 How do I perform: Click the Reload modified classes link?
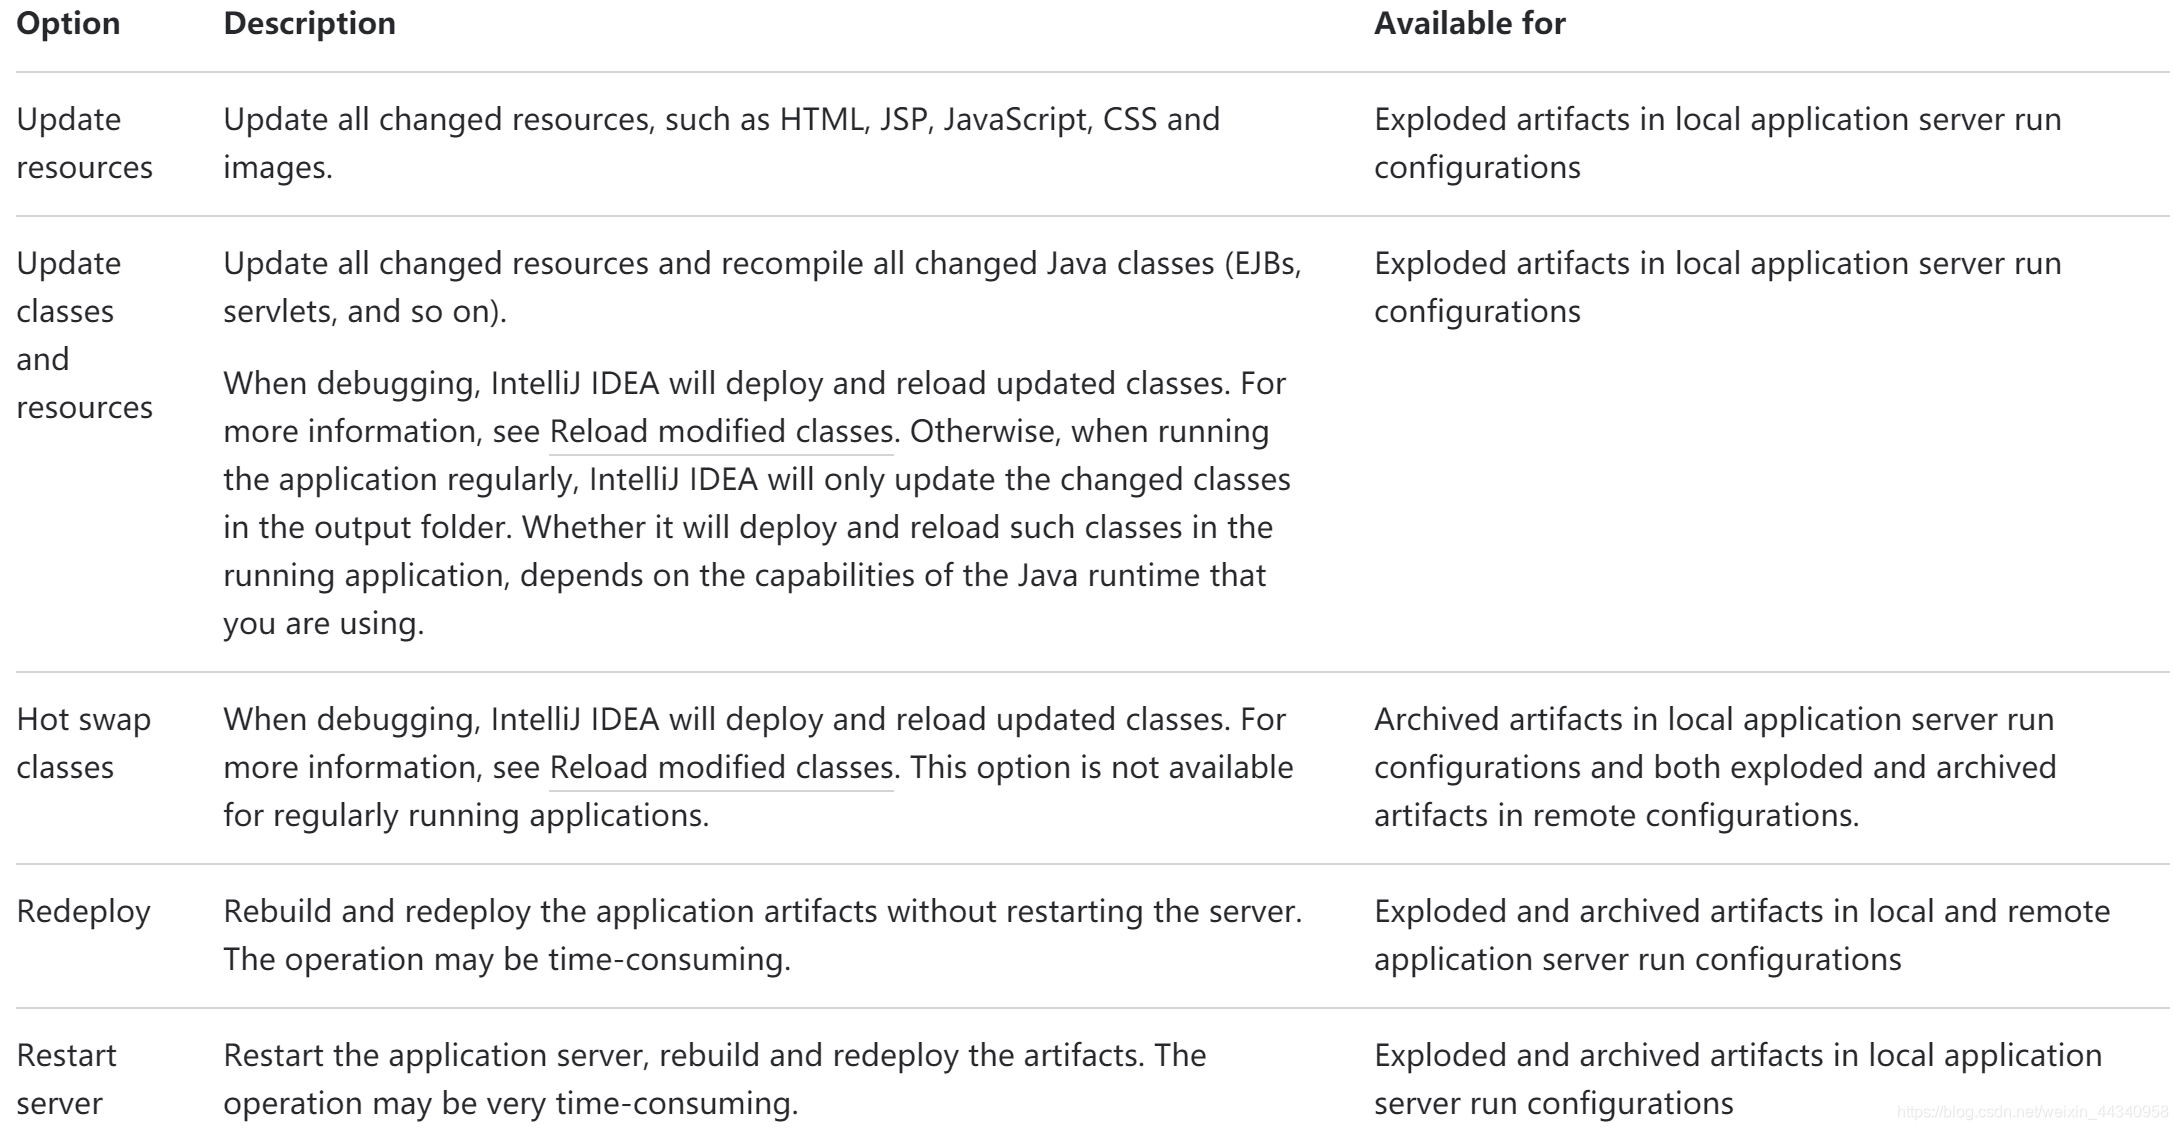click(x=722, y=431)
